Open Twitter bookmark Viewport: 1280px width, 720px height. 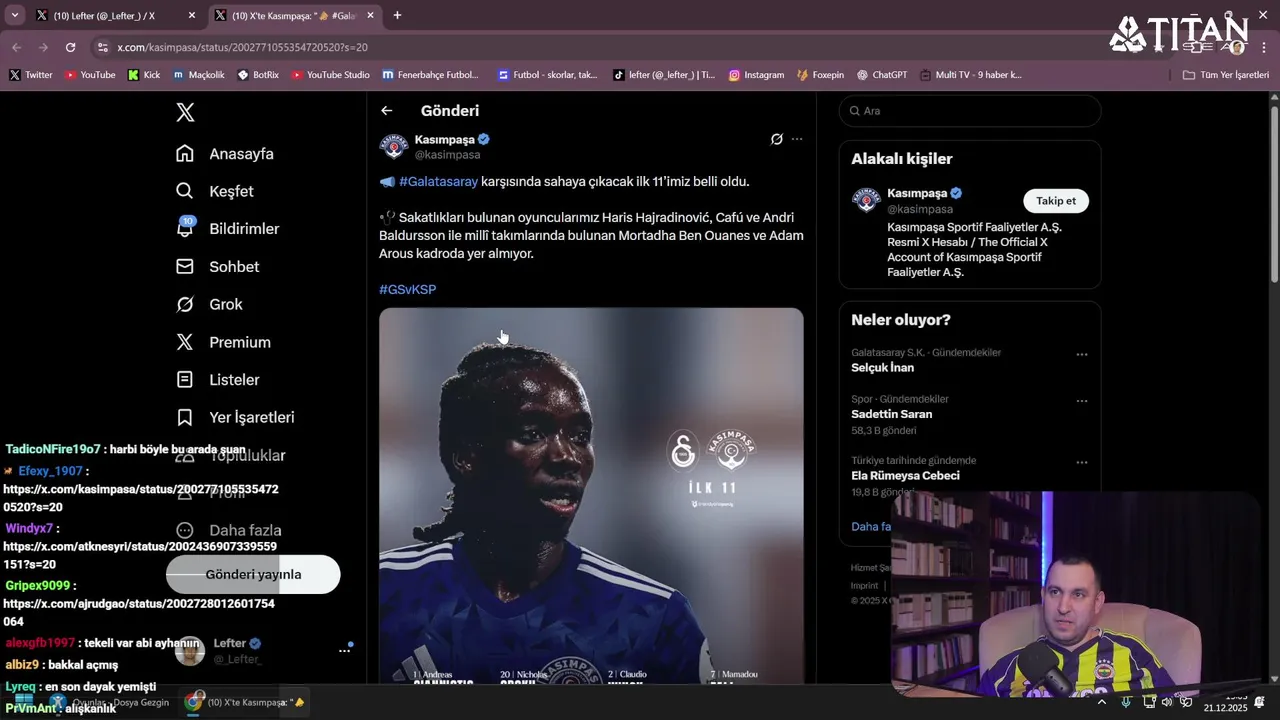[31, 75]
